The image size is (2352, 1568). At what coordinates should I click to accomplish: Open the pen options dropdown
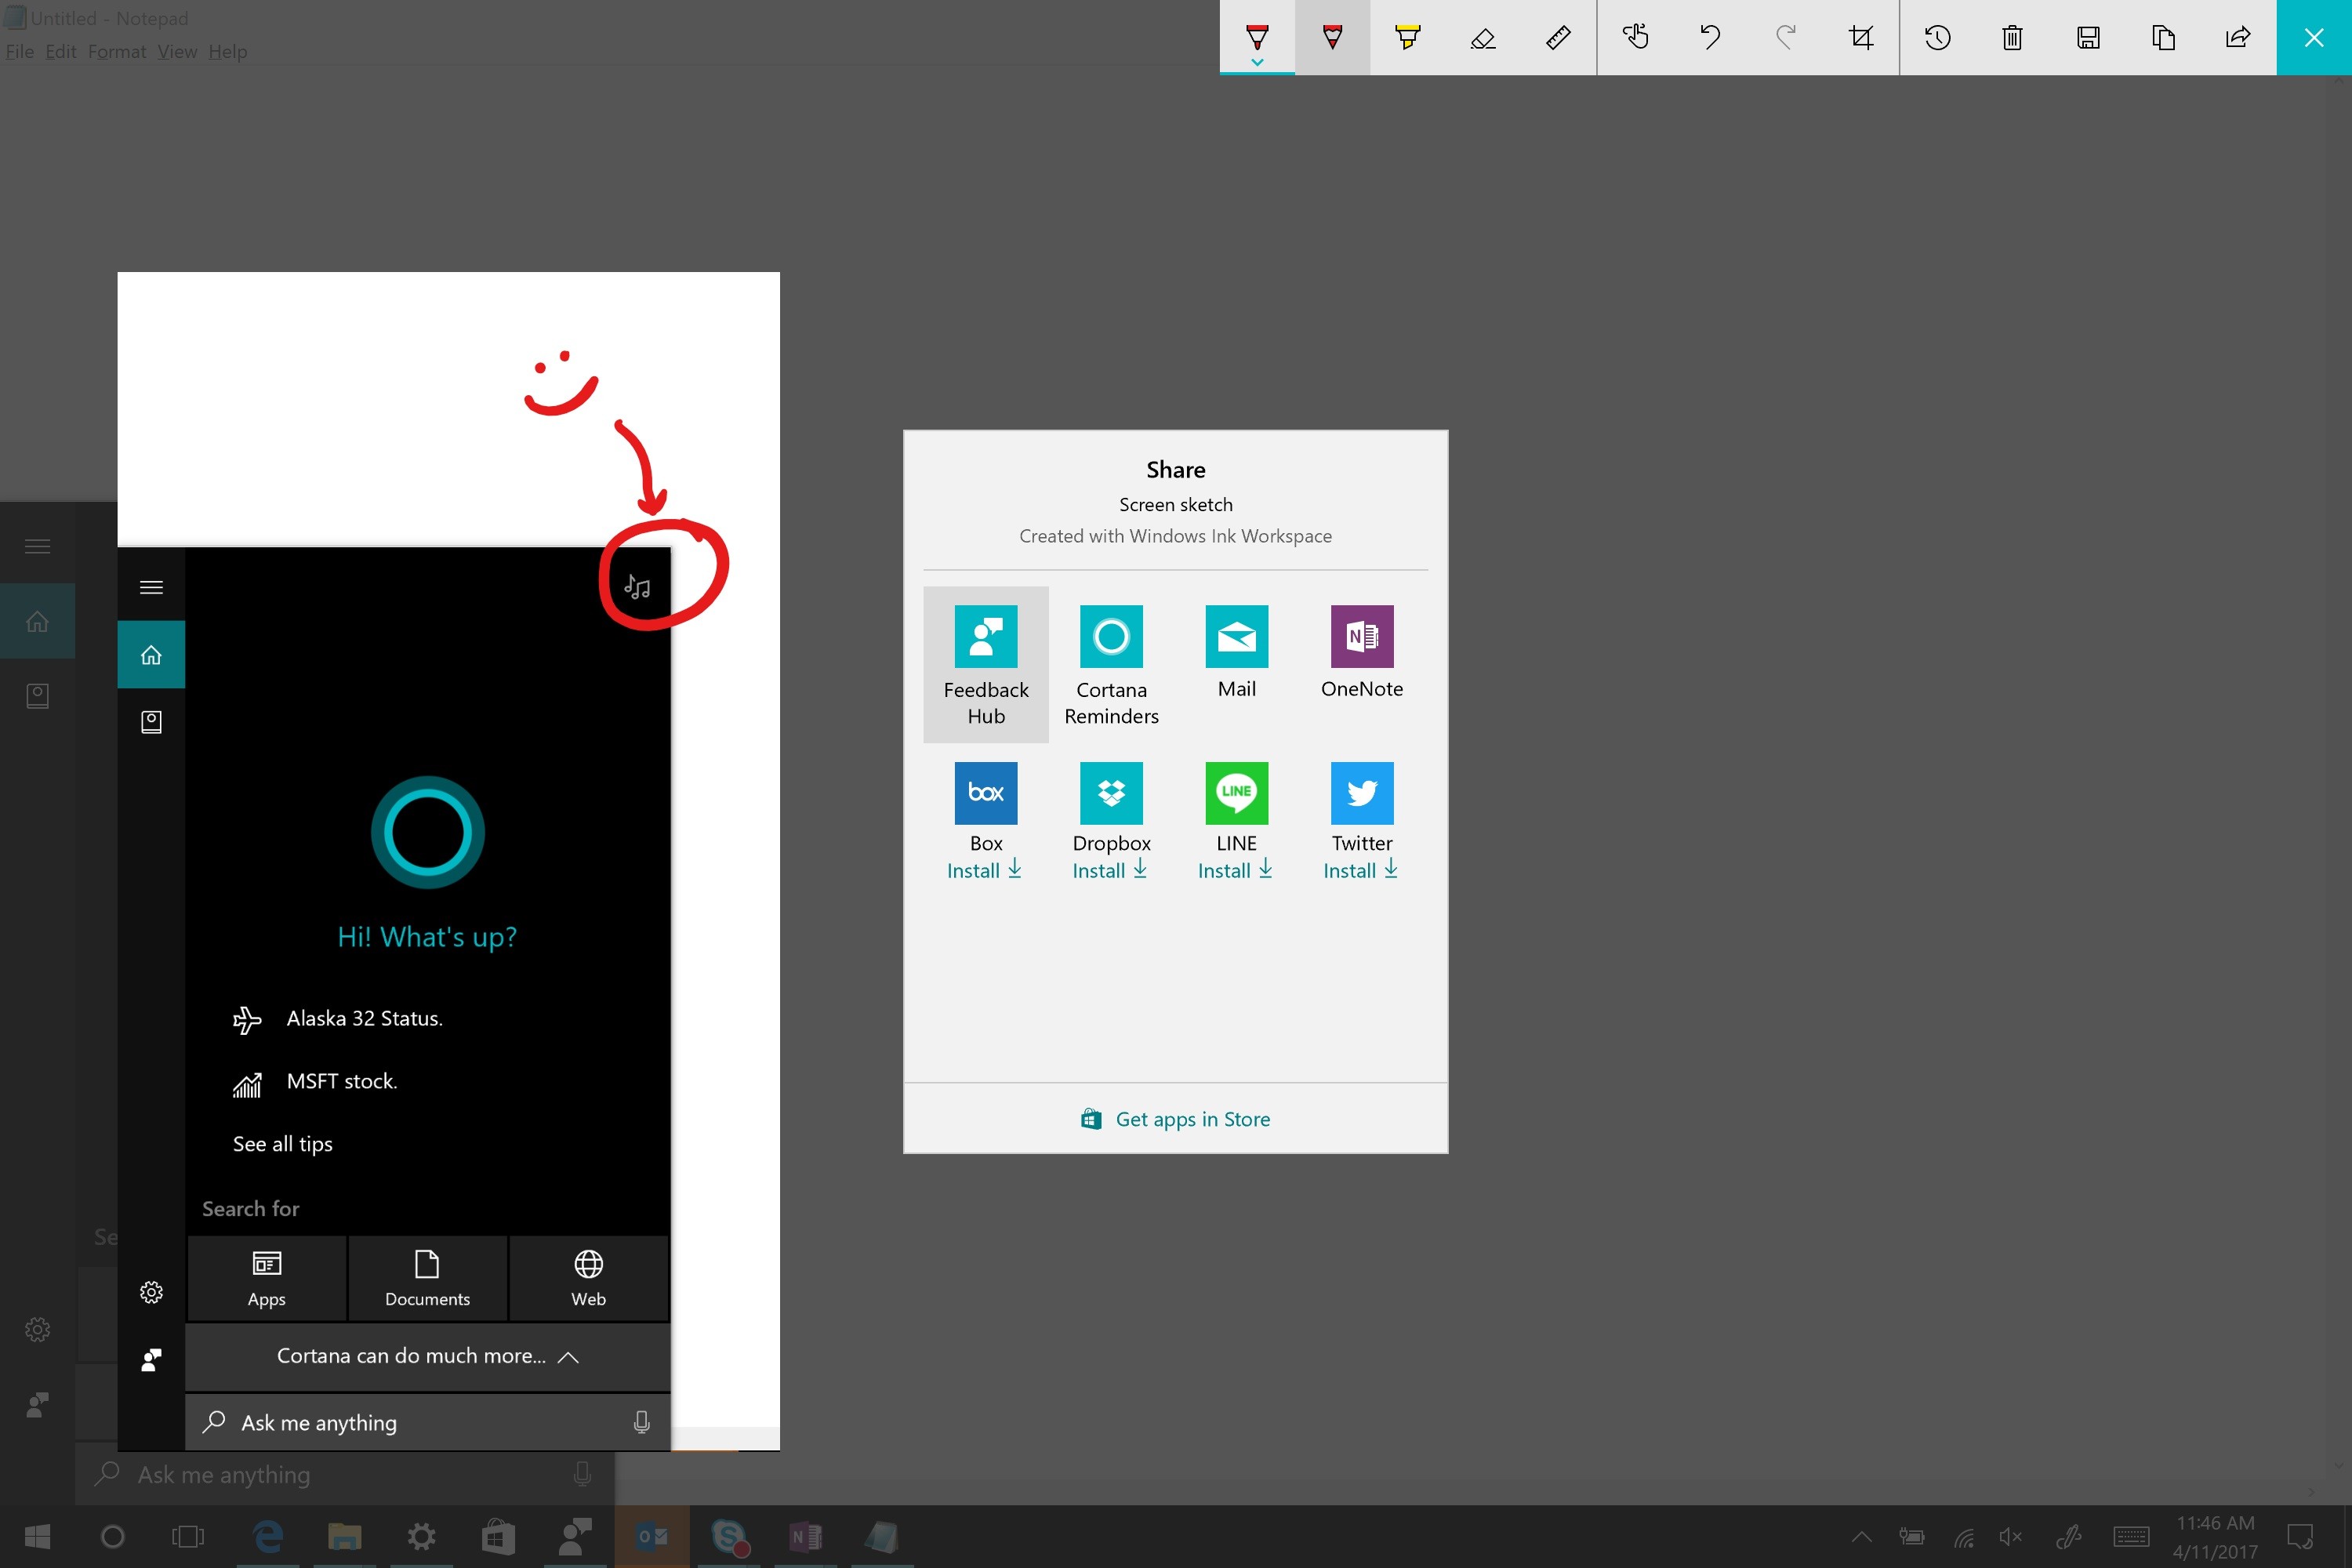point(1257,60)
